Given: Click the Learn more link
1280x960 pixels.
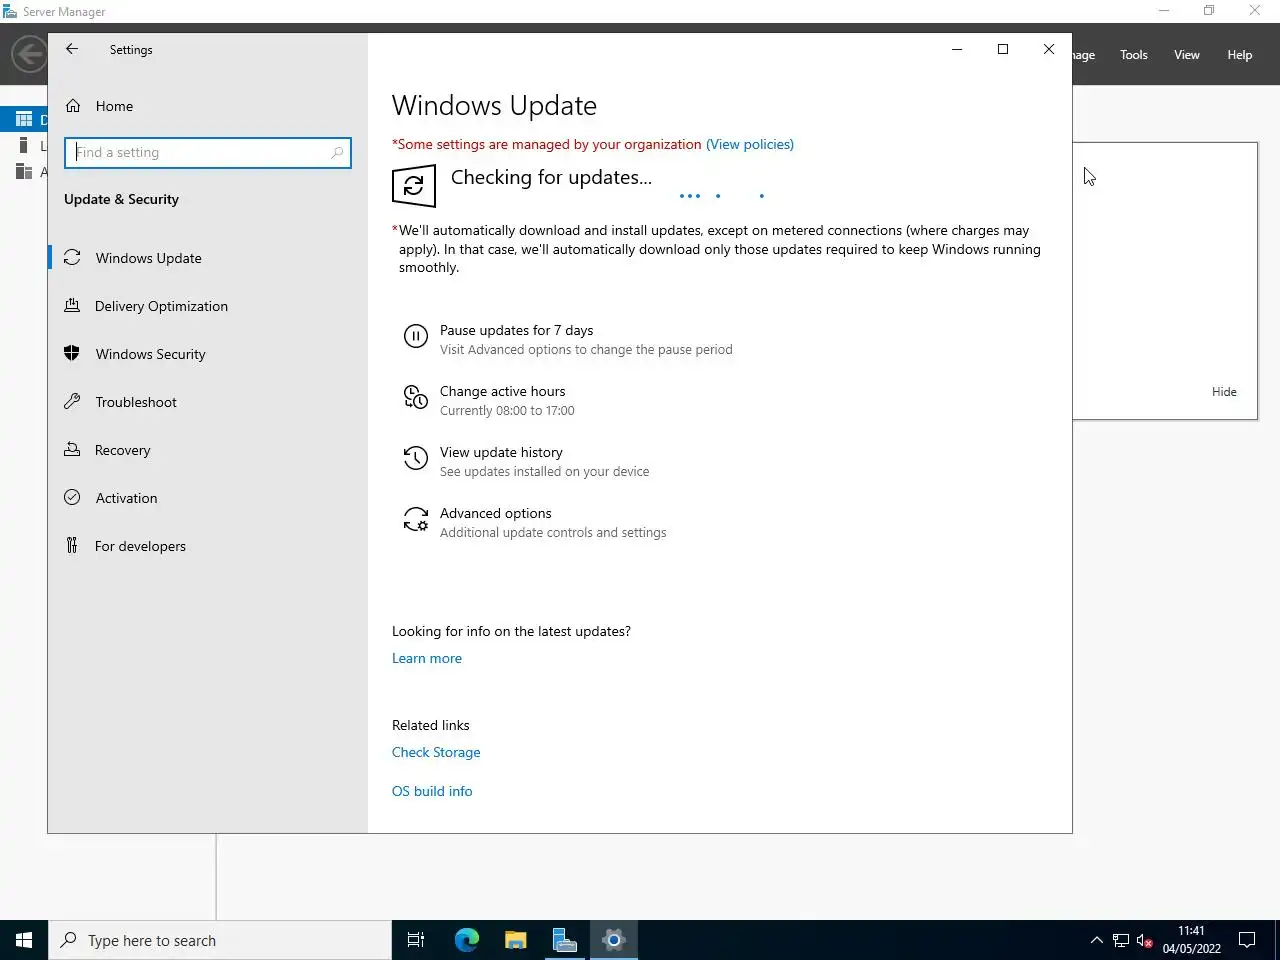Looking at the screenshot, I should coord(427,658).
